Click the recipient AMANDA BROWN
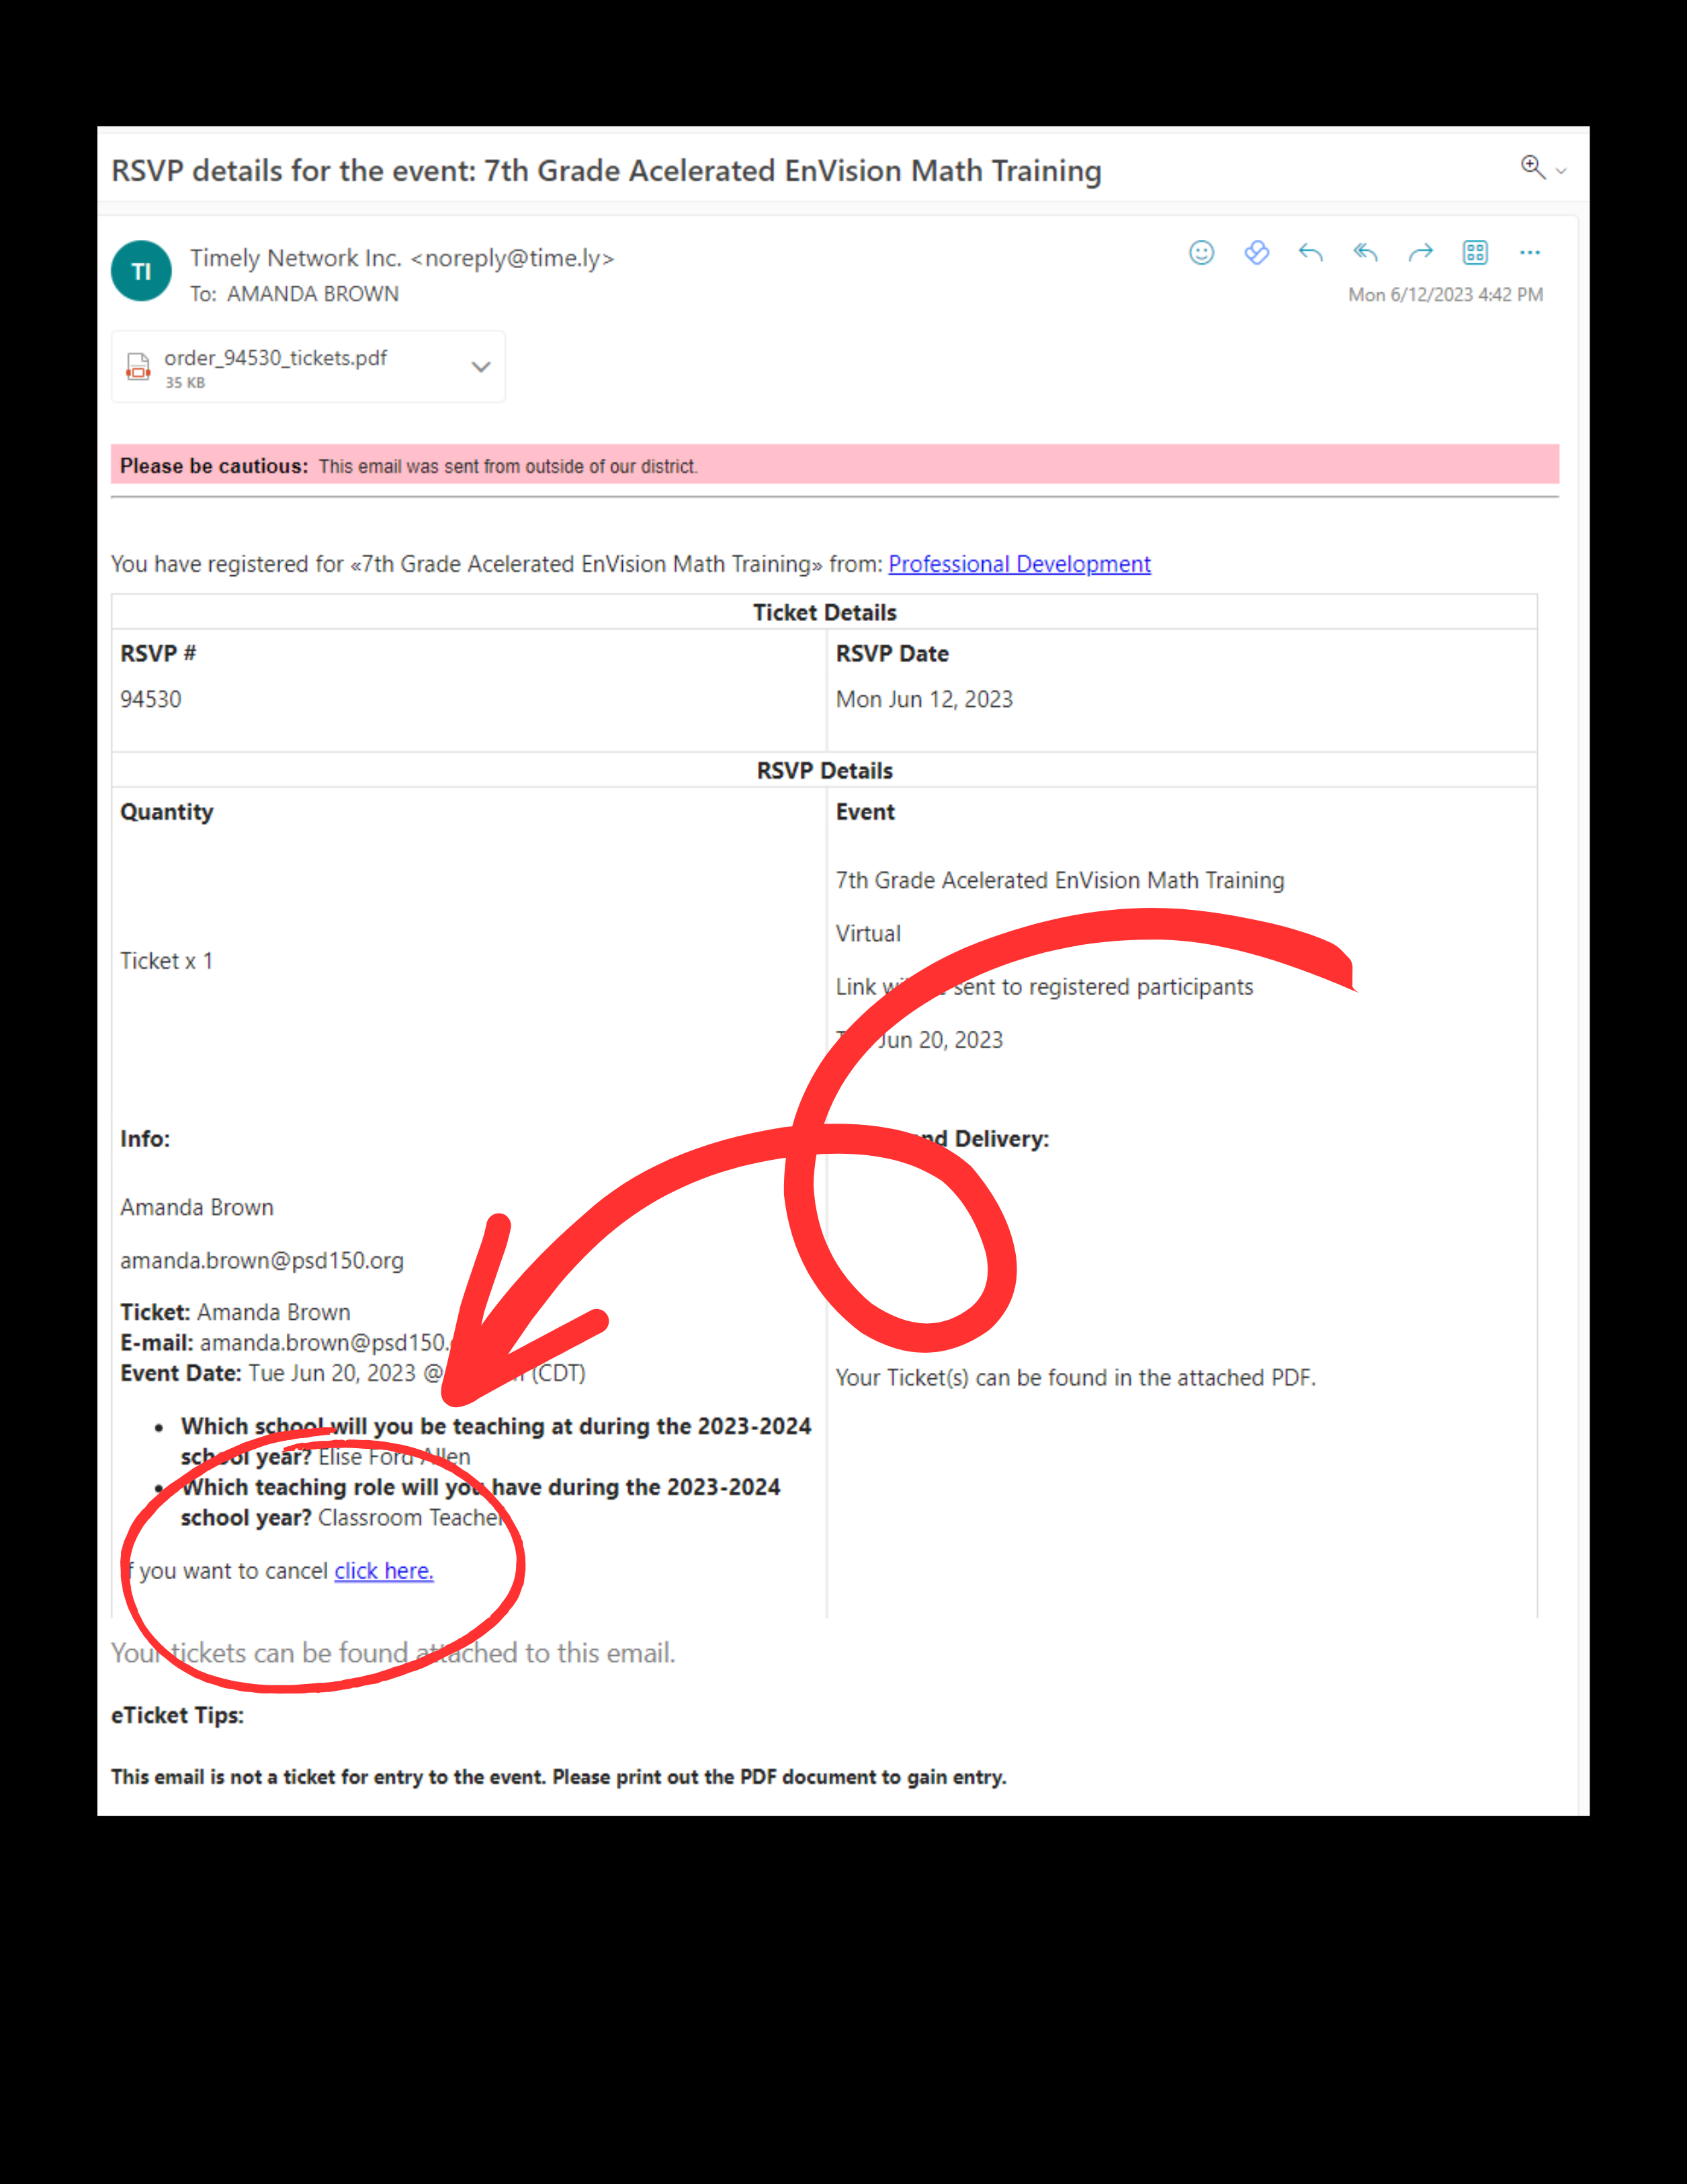 tap(313, 294)
